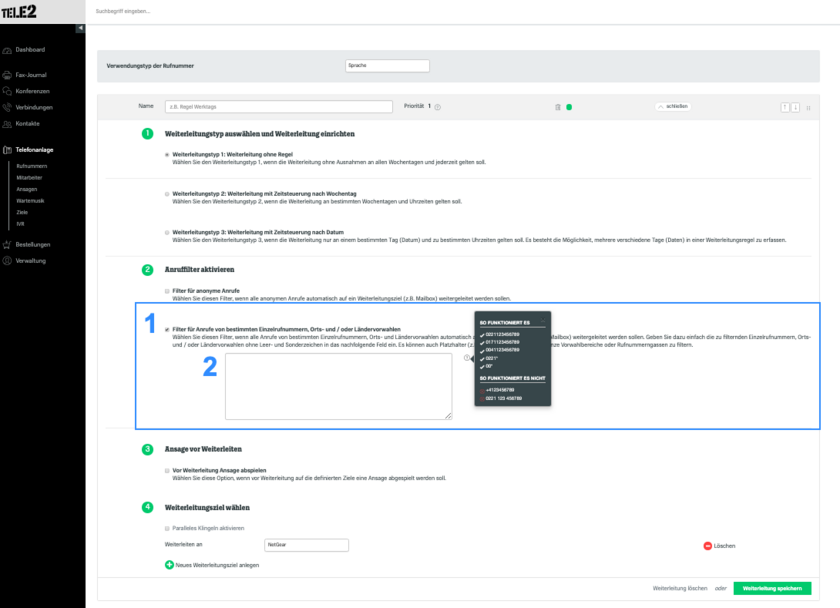Click the 'Weiterleitungsziel wählen' heading
840x608 pixels.
(207, 507)
